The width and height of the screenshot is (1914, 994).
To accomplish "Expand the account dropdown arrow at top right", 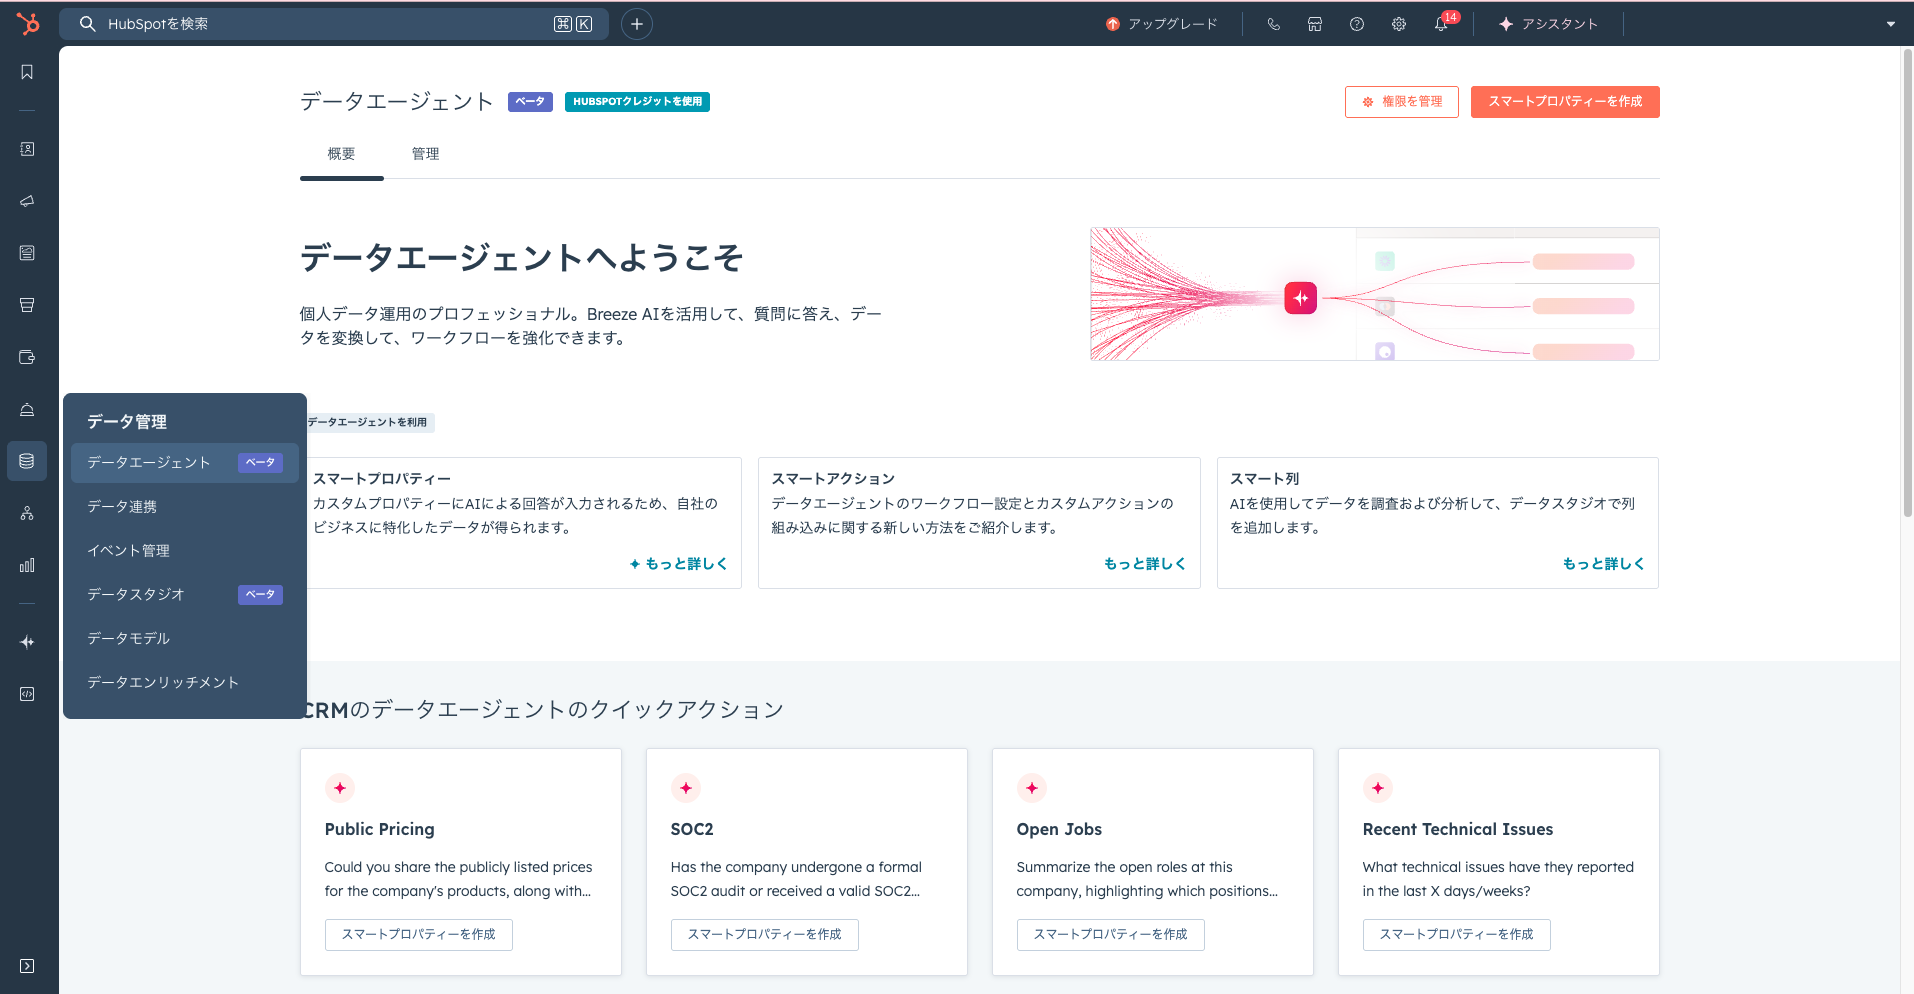I will [1890, 24].
